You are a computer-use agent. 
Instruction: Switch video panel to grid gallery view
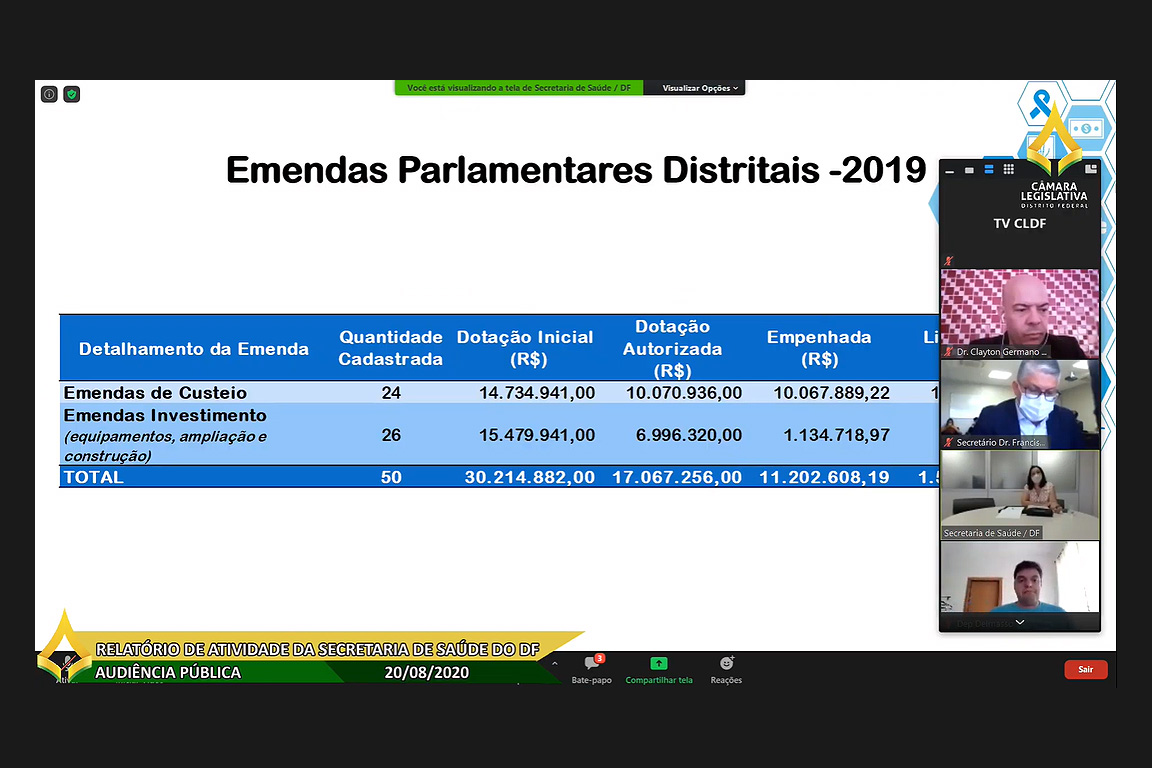[x=1008, y=170]
